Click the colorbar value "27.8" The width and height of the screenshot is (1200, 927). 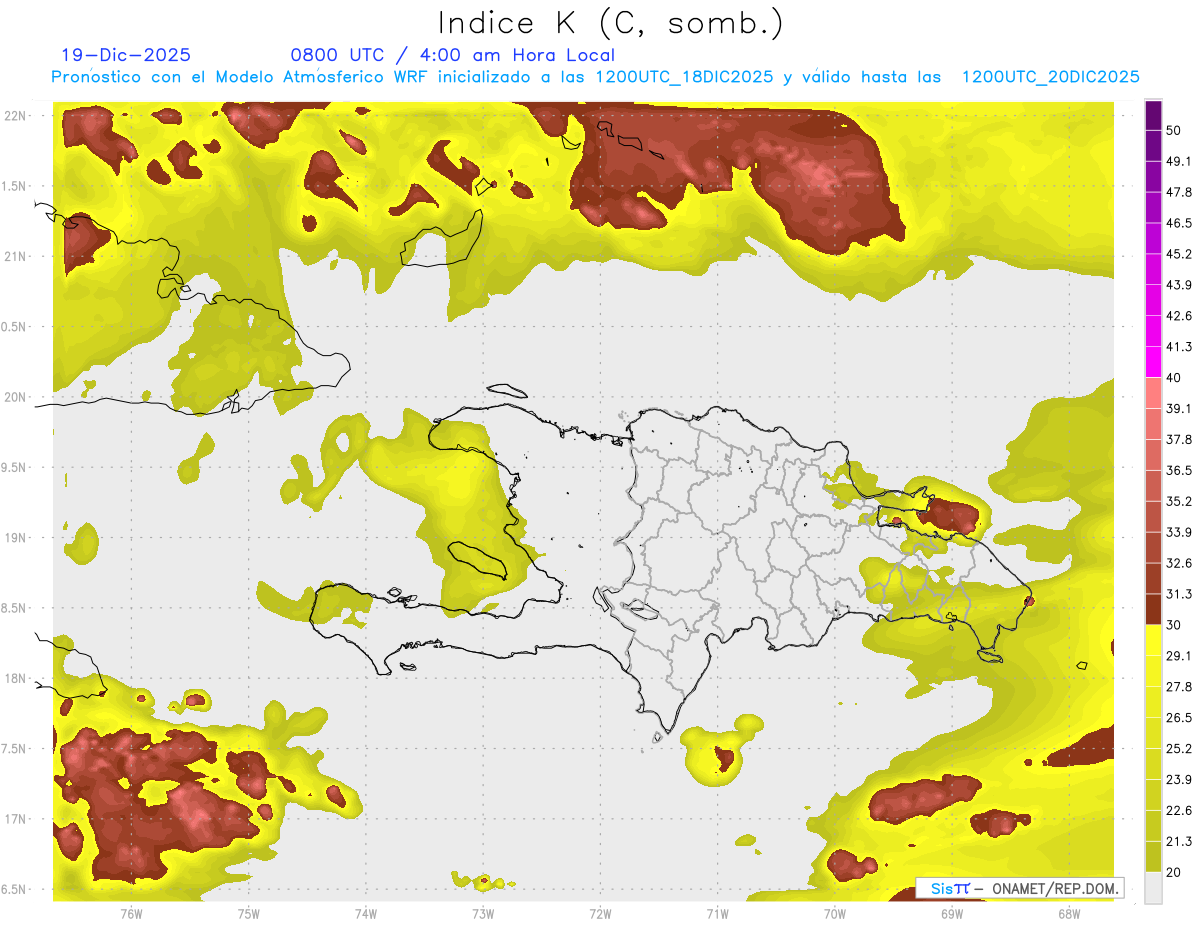coord(1180,686)
